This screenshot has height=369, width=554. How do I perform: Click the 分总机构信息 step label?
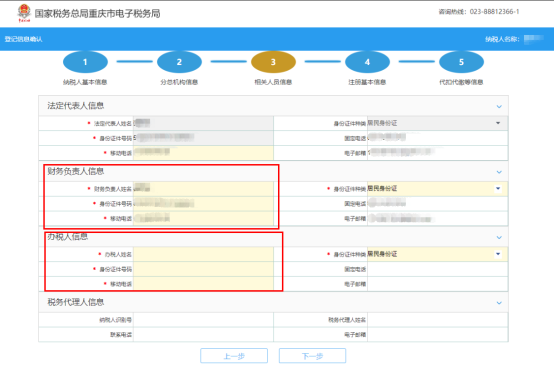179,82
